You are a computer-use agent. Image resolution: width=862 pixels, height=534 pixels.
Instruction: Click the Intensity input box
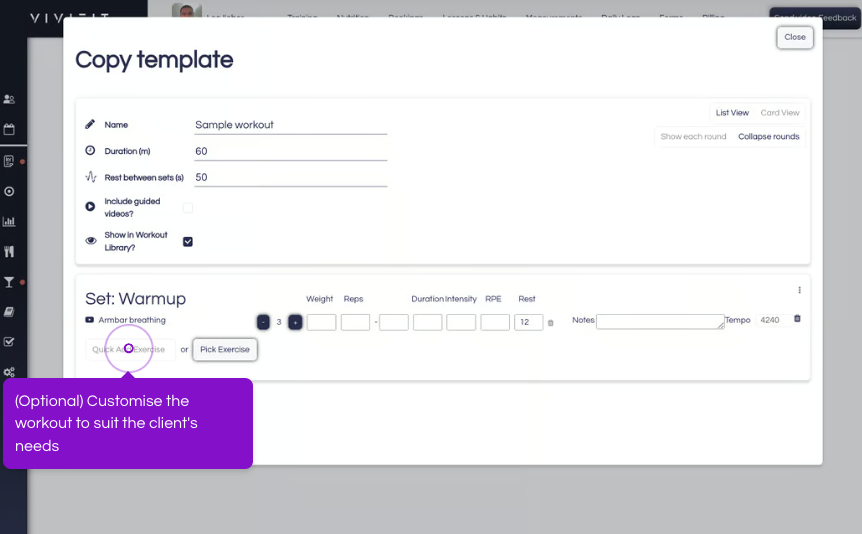click(461, 322)
